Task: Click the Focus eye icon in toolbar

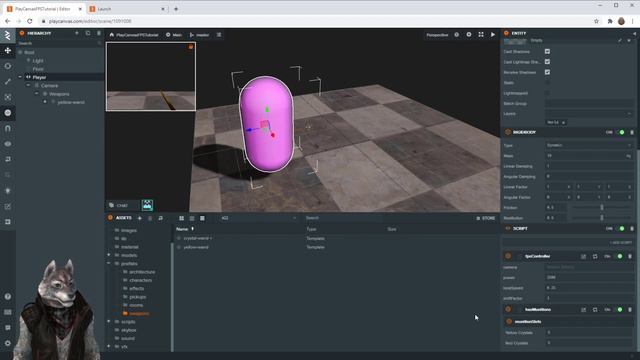Action: [8, 144]
